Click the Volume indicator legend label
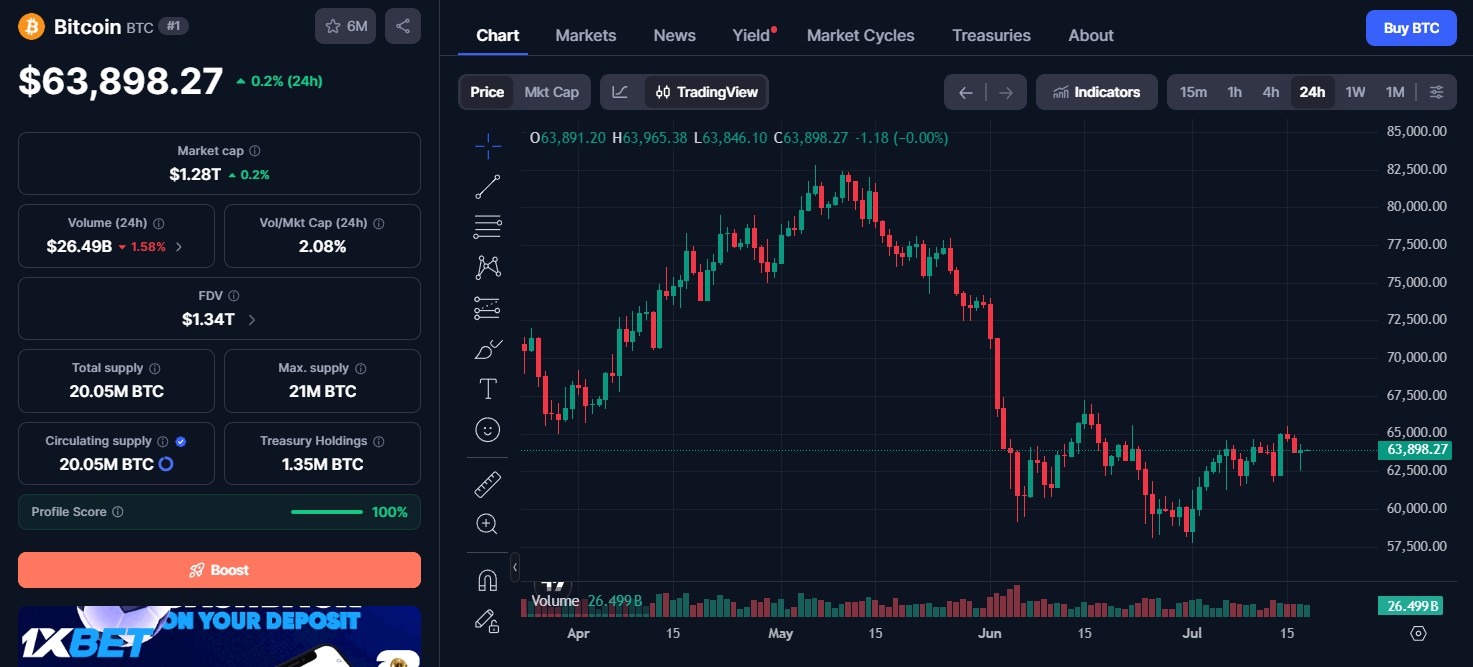The width and height of the screenshot is (1473, 667). pos(555,600)
